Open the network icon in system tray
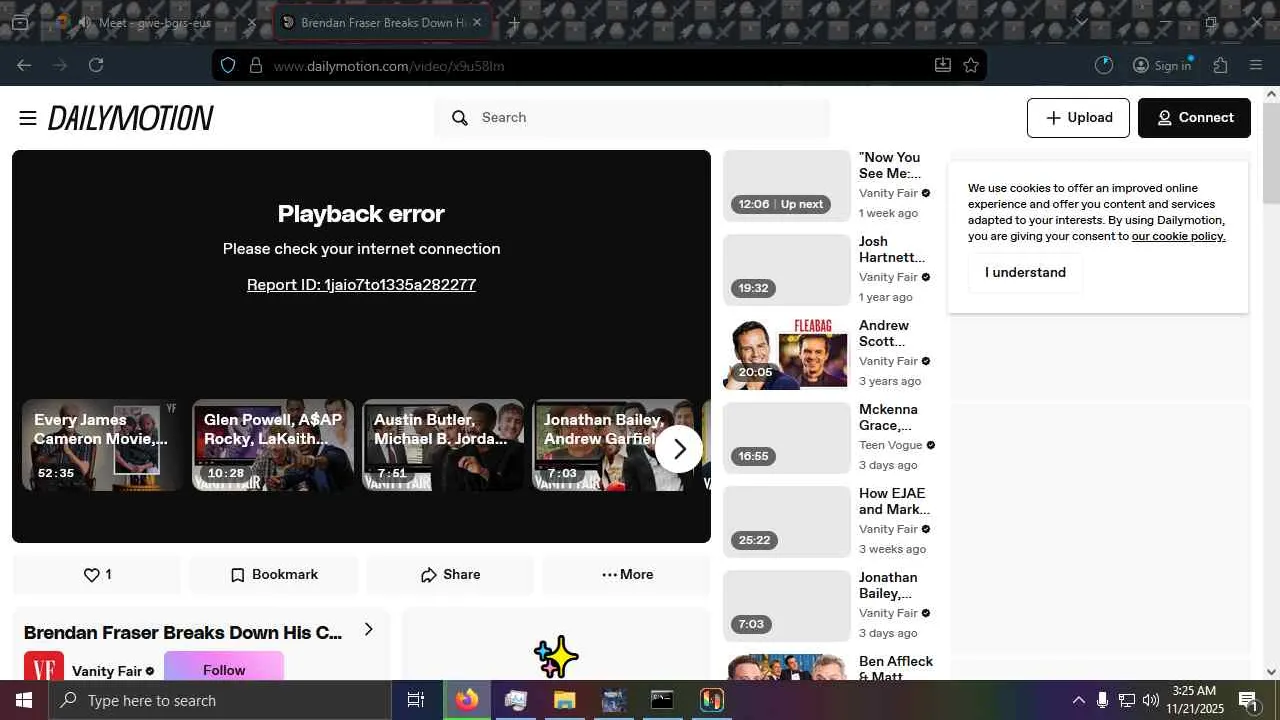 1127,700
